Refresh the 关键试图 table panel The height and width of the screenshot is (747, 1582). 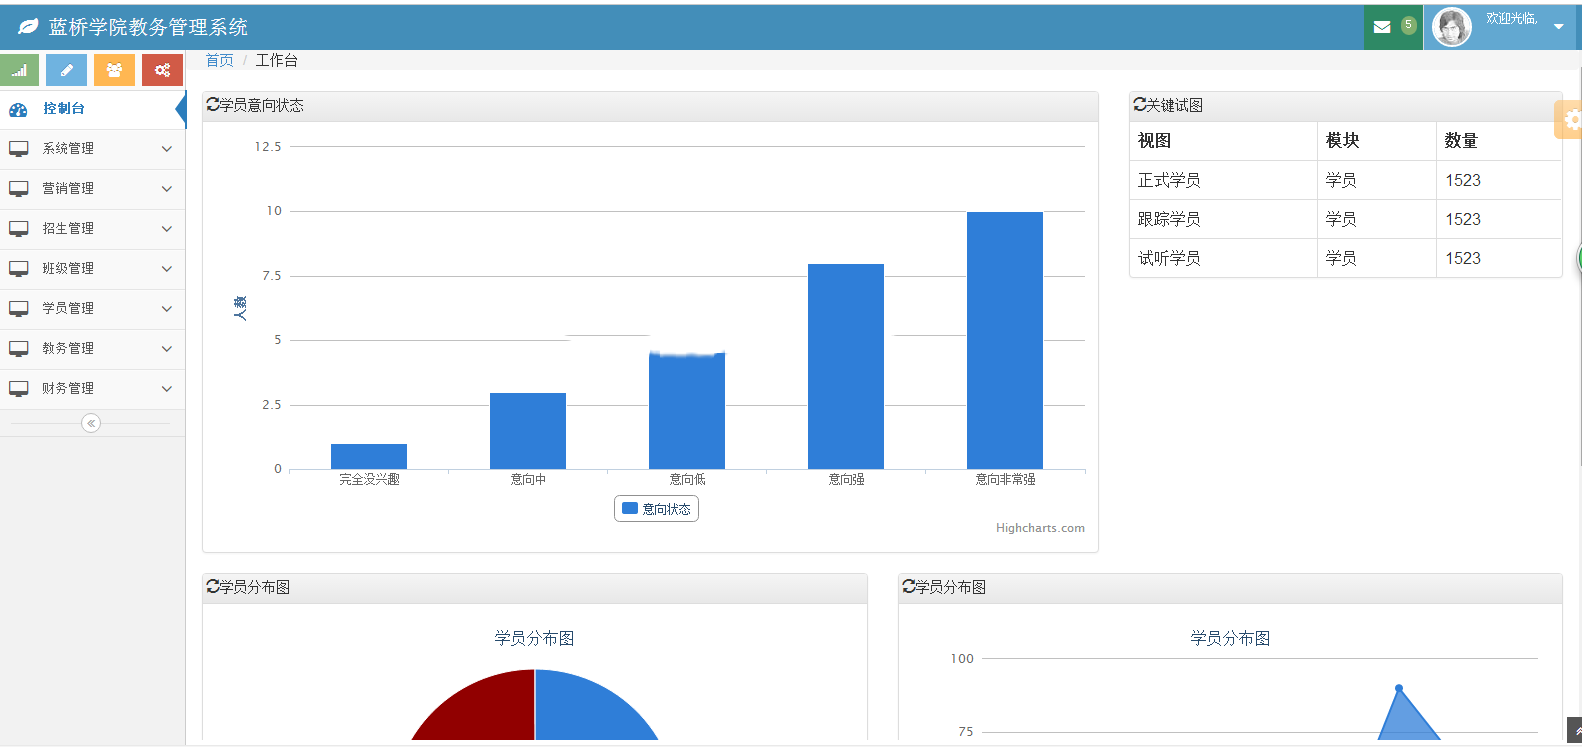pos(1139,105)
